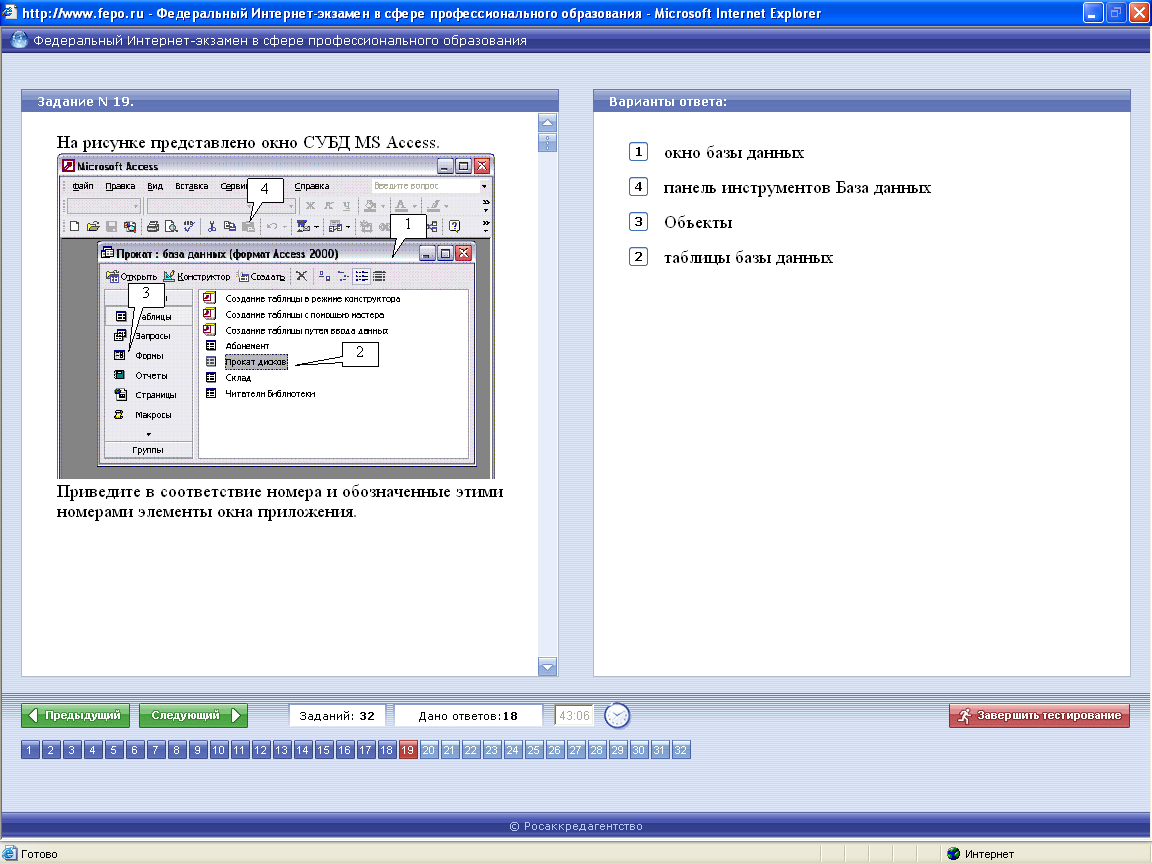Jump to question 10 in the navigator

pos(219,750)
